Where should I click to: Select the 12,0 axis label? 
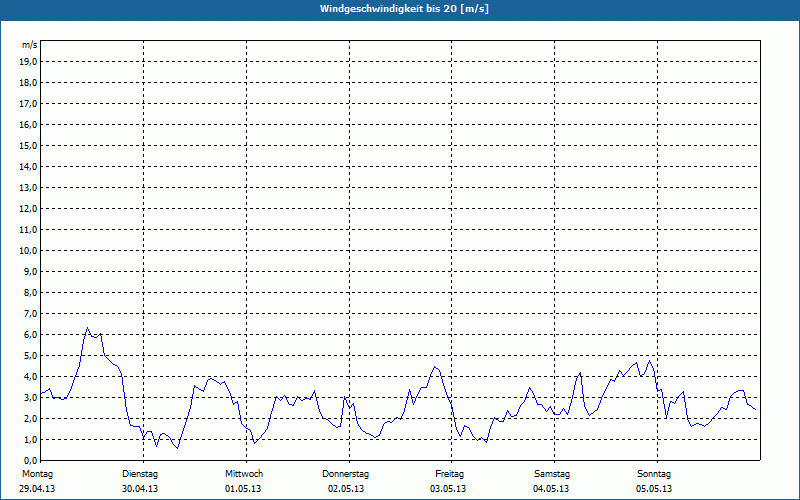(28, 209)
